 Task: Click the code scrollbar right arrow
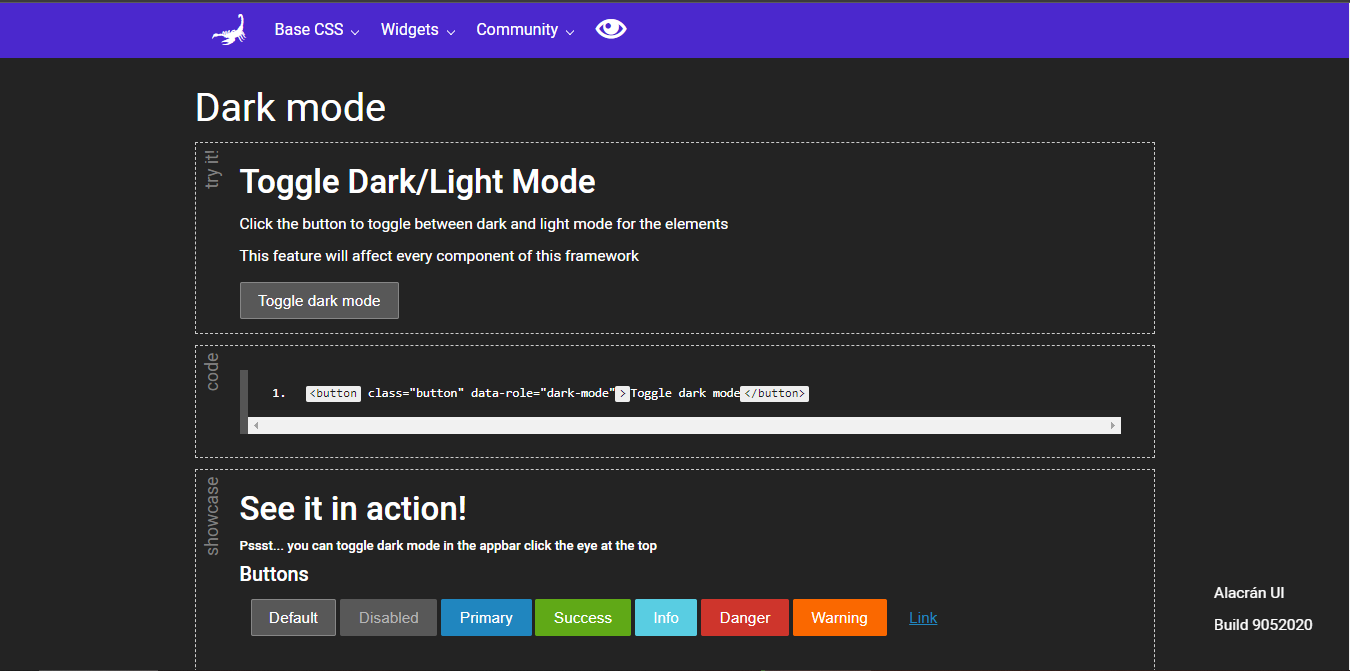click(1113, 425)
